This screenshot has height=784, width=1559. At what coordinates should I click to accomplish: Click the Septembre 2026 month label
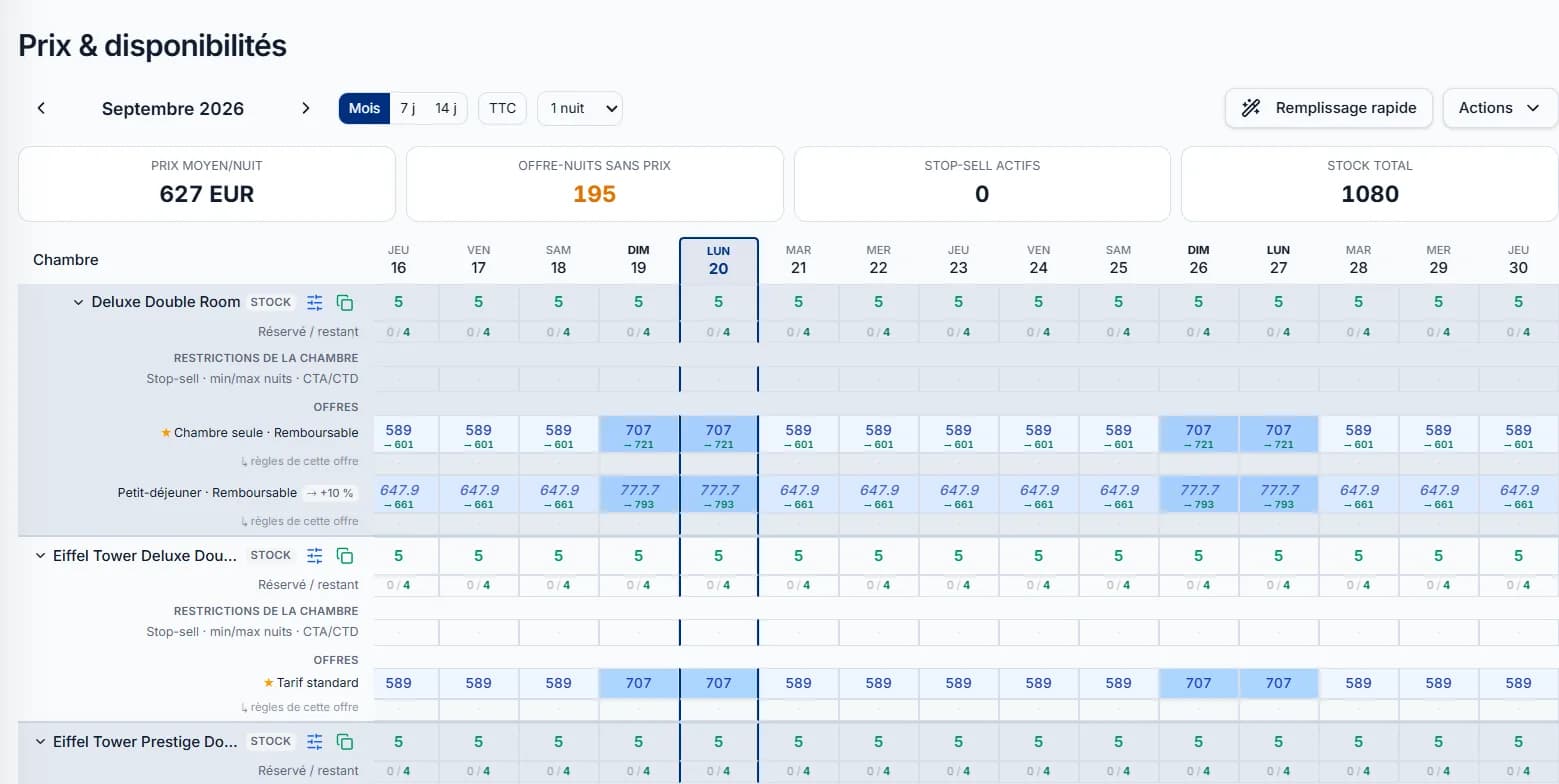173,108
